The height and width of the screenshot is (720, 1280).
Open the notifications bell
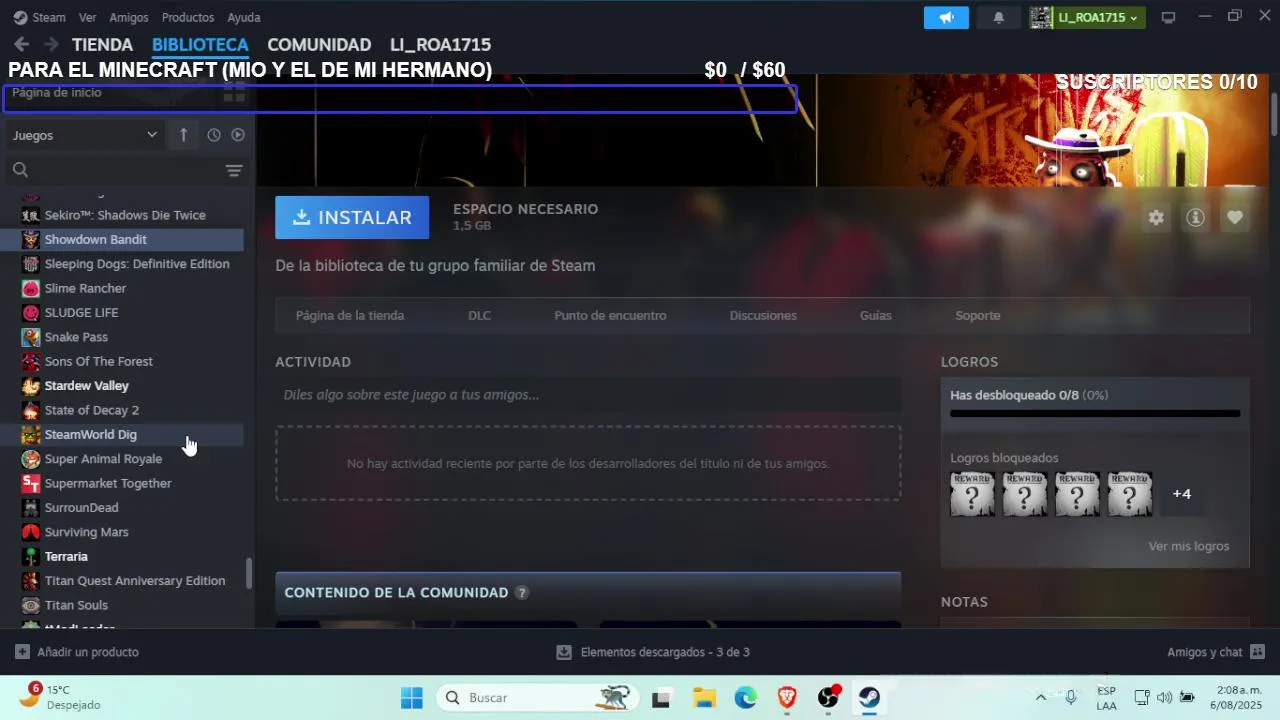click(998, 17)
